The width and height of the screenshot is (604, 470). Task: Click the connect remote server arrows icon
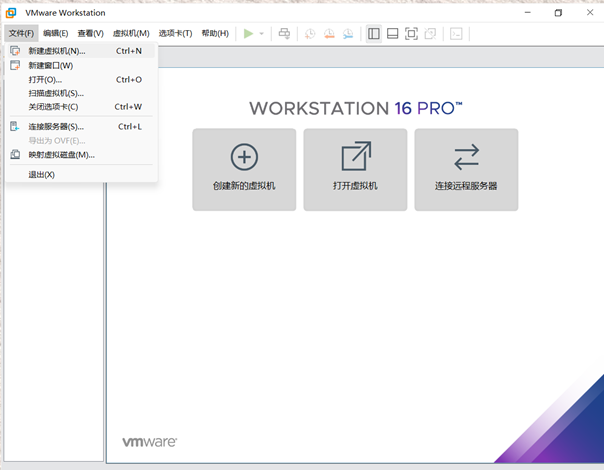466,157
